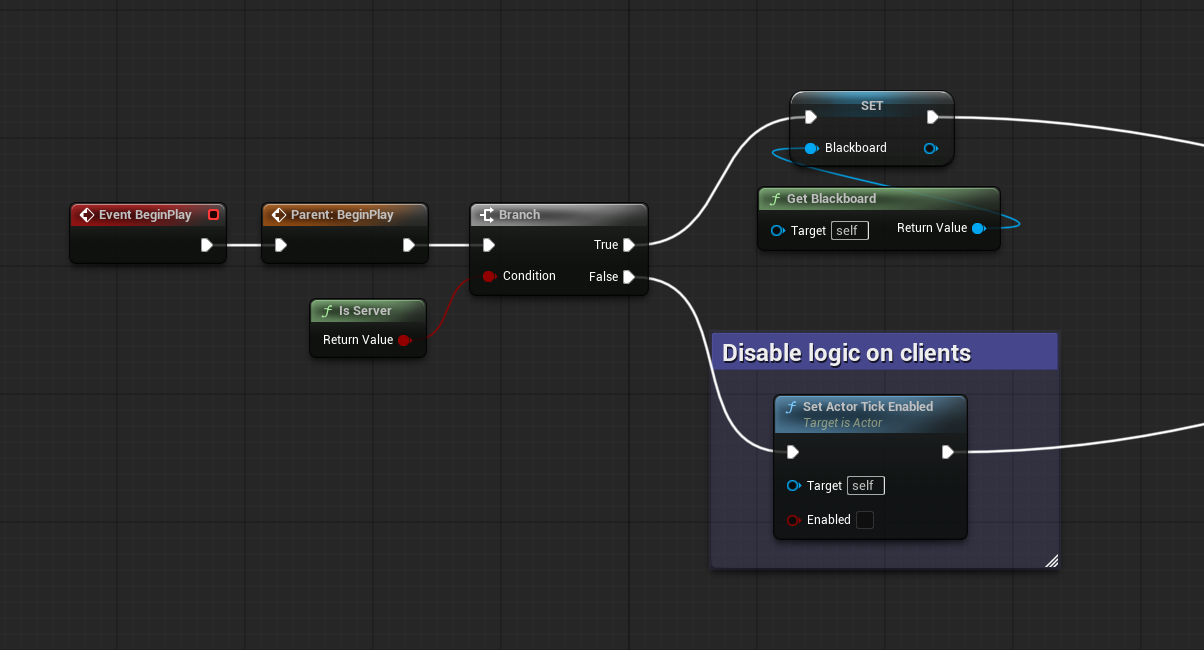Click the SET node's Blackboard input pin
The image size is (1204, 650).
[x=811, y=148]
